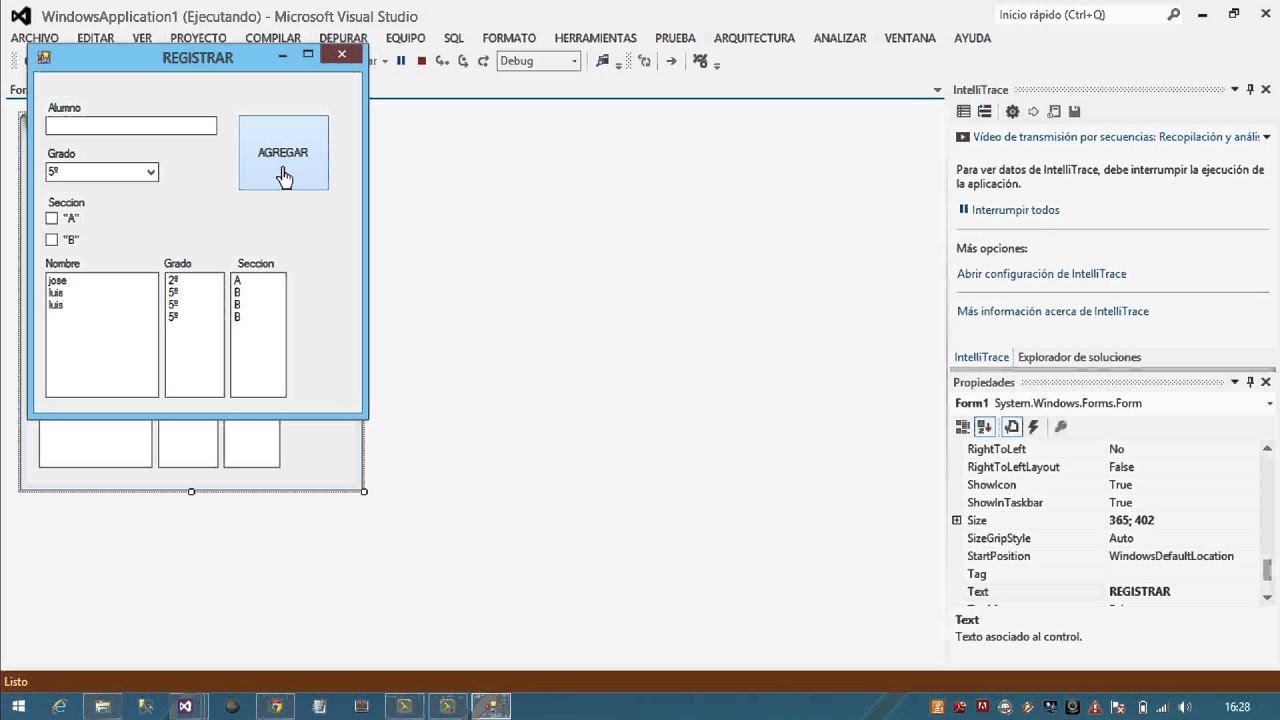
Task: Open the Propiedades panel options arrow
Action: tap(1235, 382)
